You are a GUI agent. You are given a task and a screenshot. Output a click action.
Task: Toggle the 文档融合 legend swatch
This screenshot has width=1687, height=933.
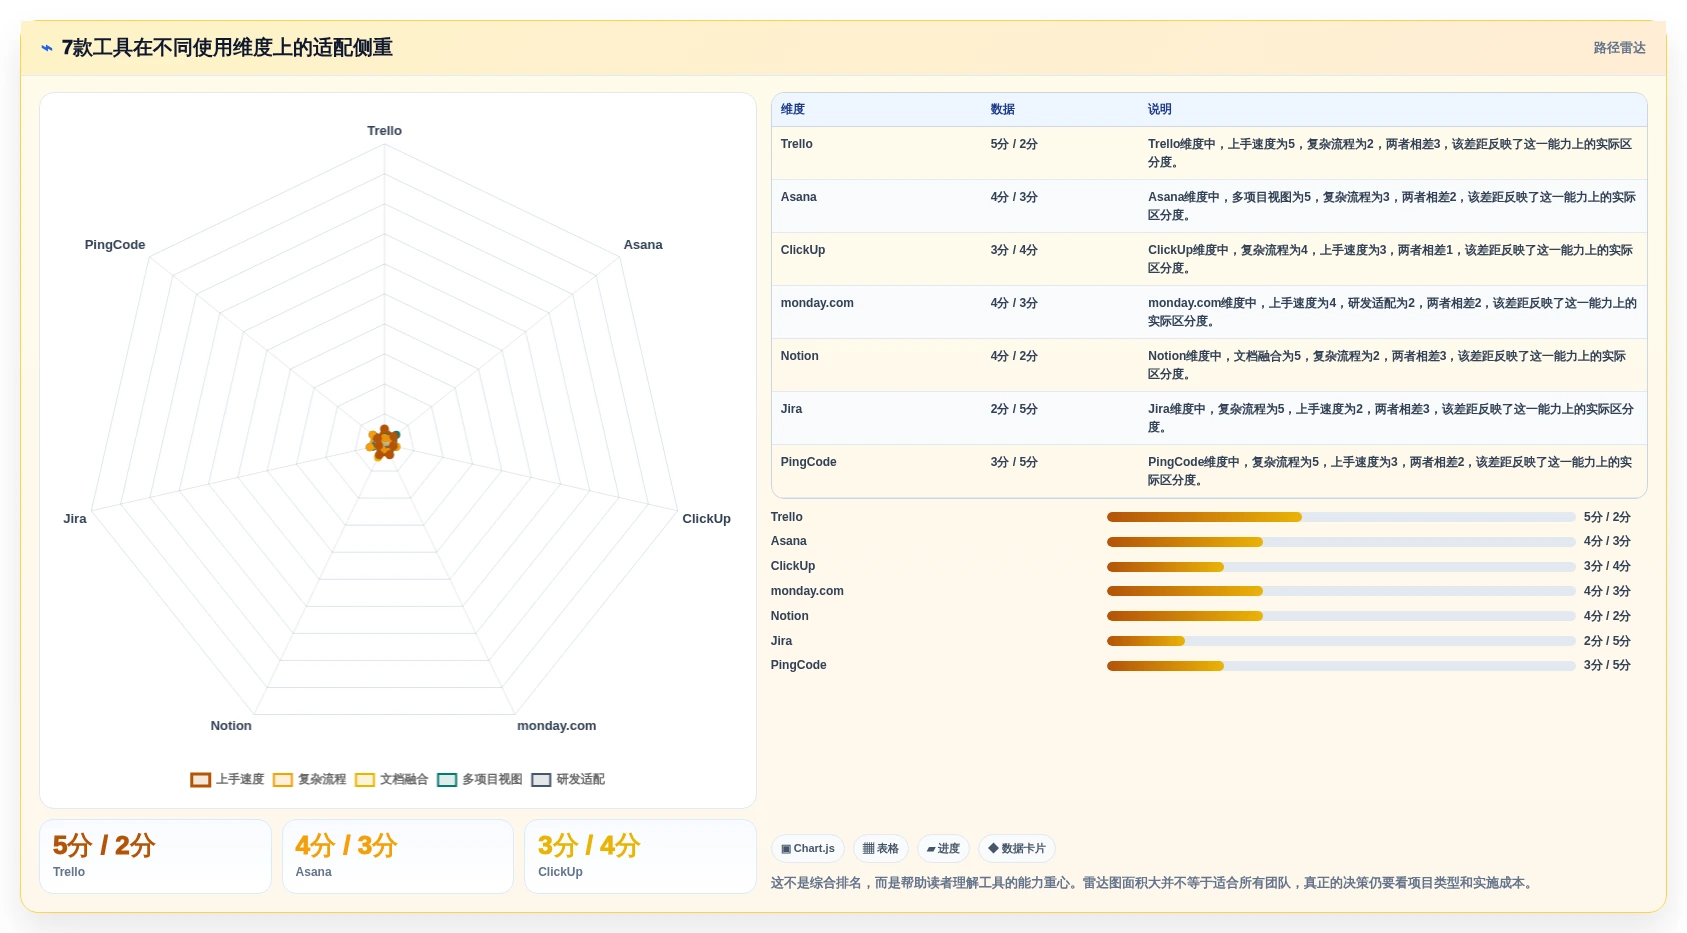coord(365,780)
